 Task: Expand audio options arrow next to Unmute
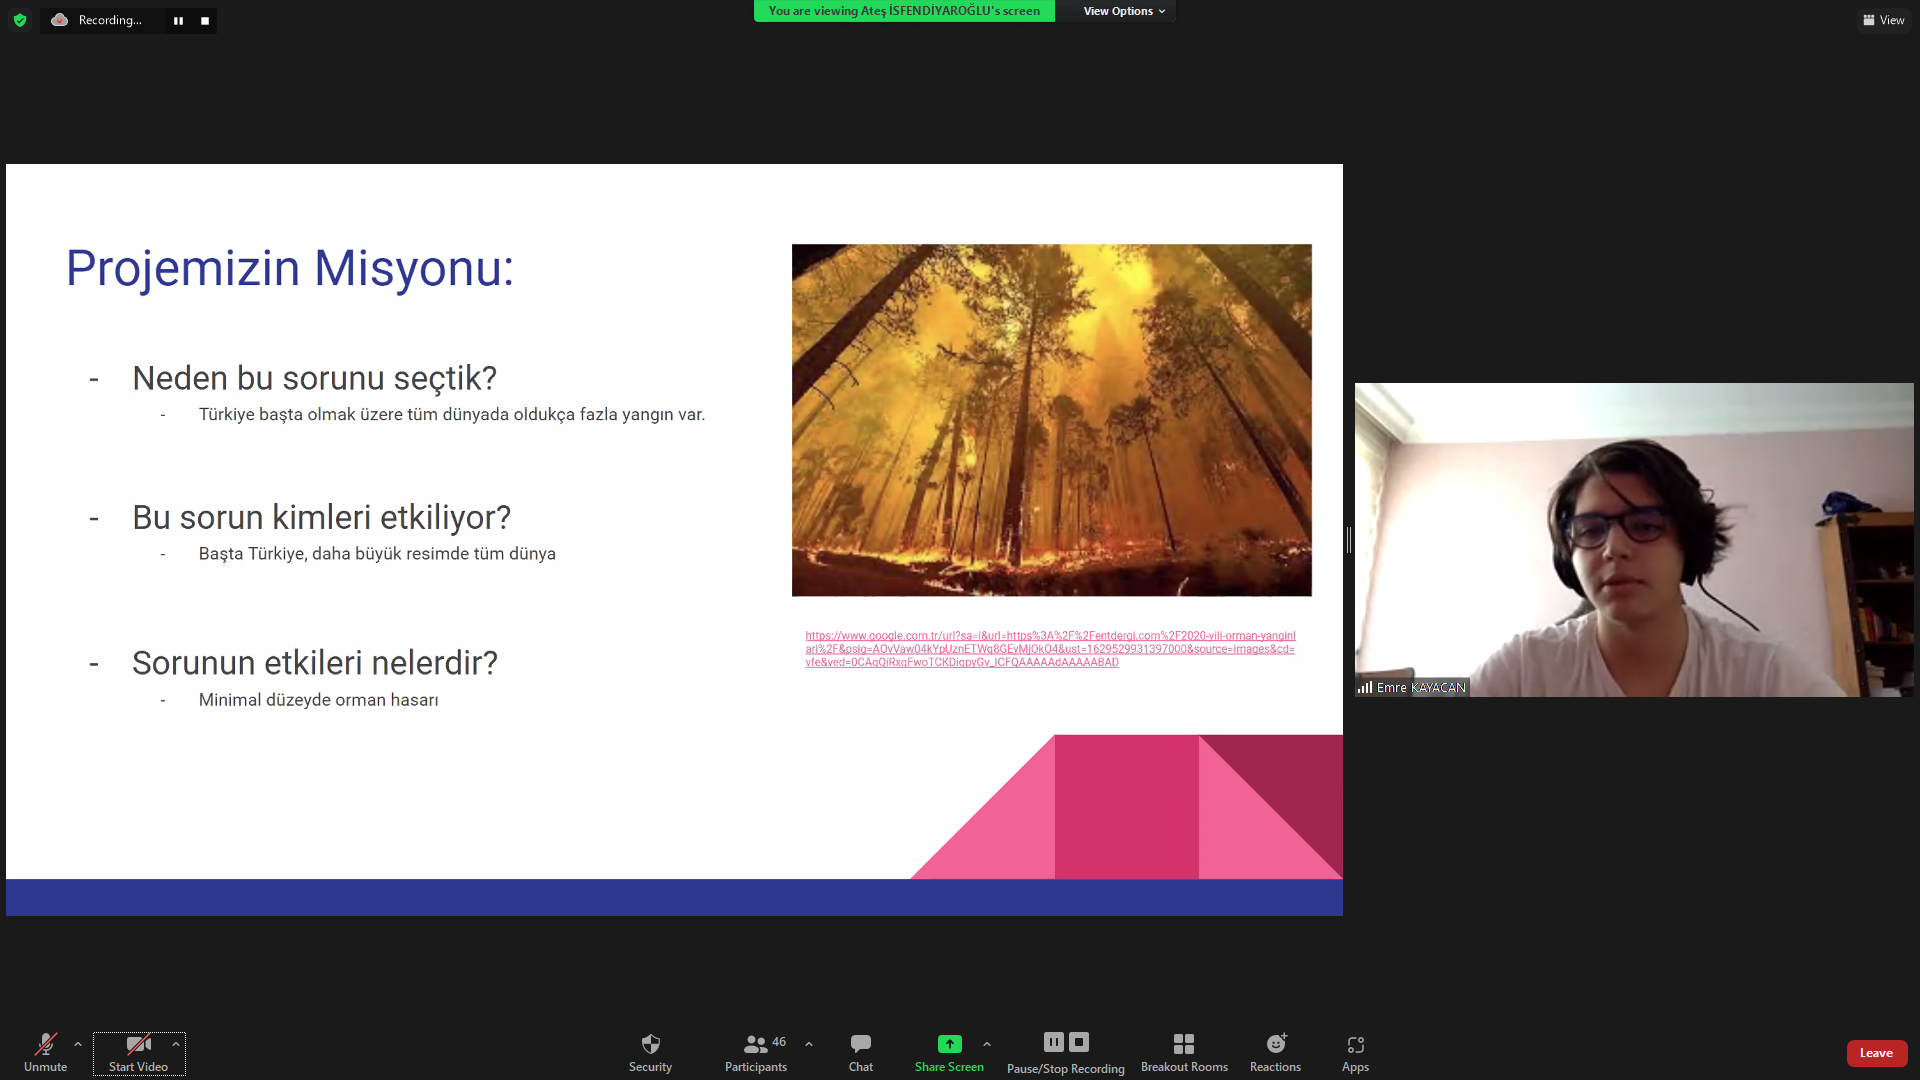pyautogui.click(x=78, y=1044)
